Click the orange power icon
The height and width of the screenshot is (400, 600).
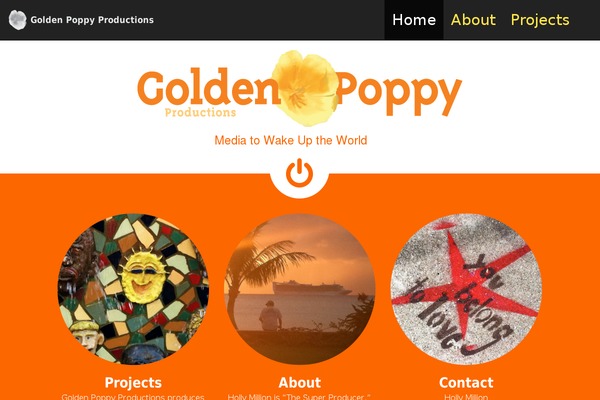(x=299, y=173)
